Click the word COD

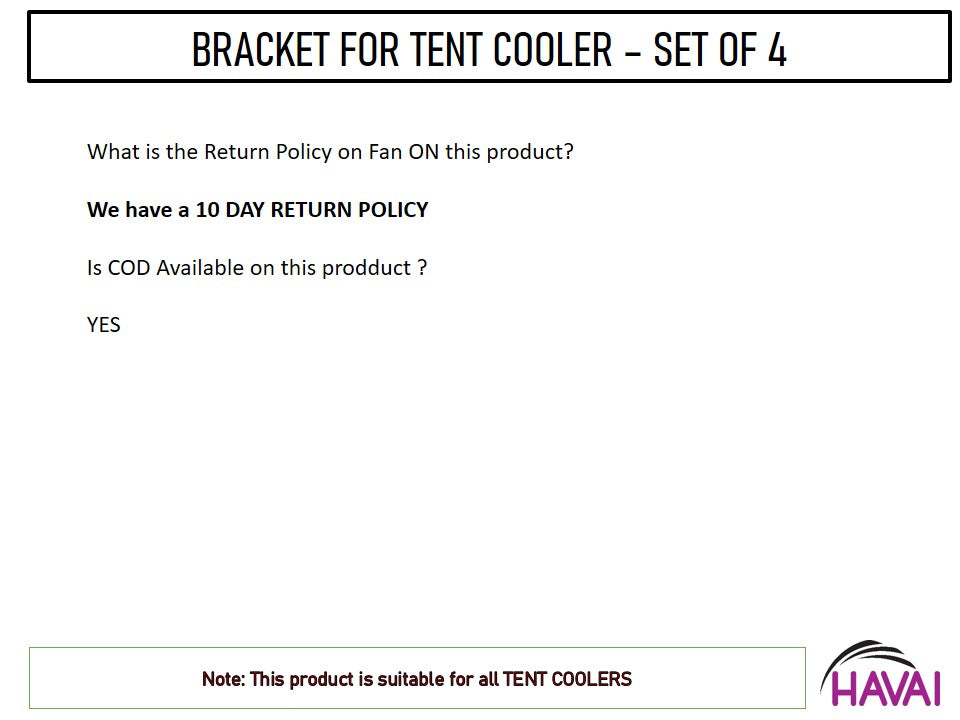click(x=129, y=268)
